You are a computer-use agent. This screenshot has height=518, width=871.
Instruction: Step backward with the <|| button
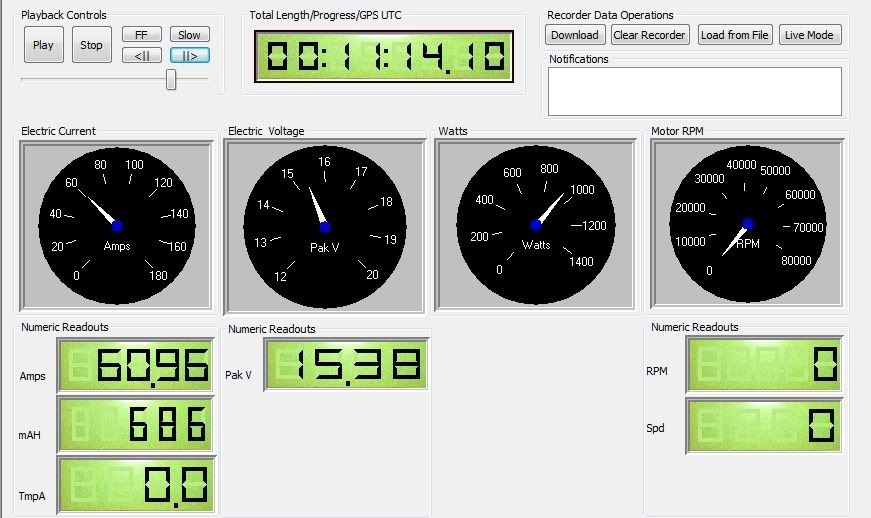142,55
